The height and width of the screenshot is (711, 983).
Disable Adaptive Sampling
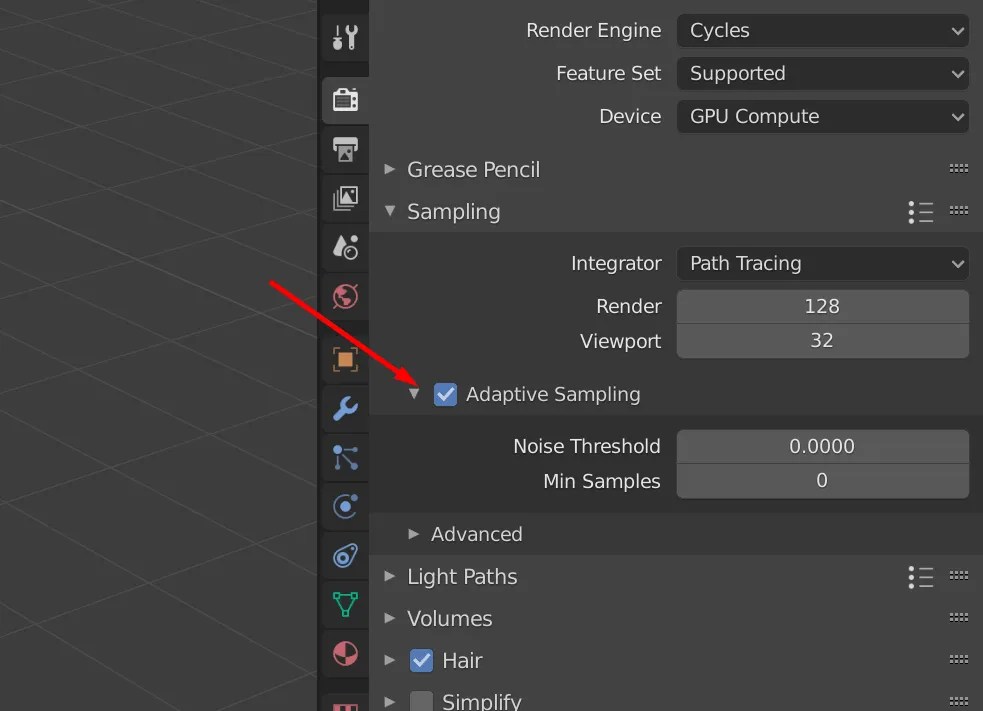[x=445, y=394]
